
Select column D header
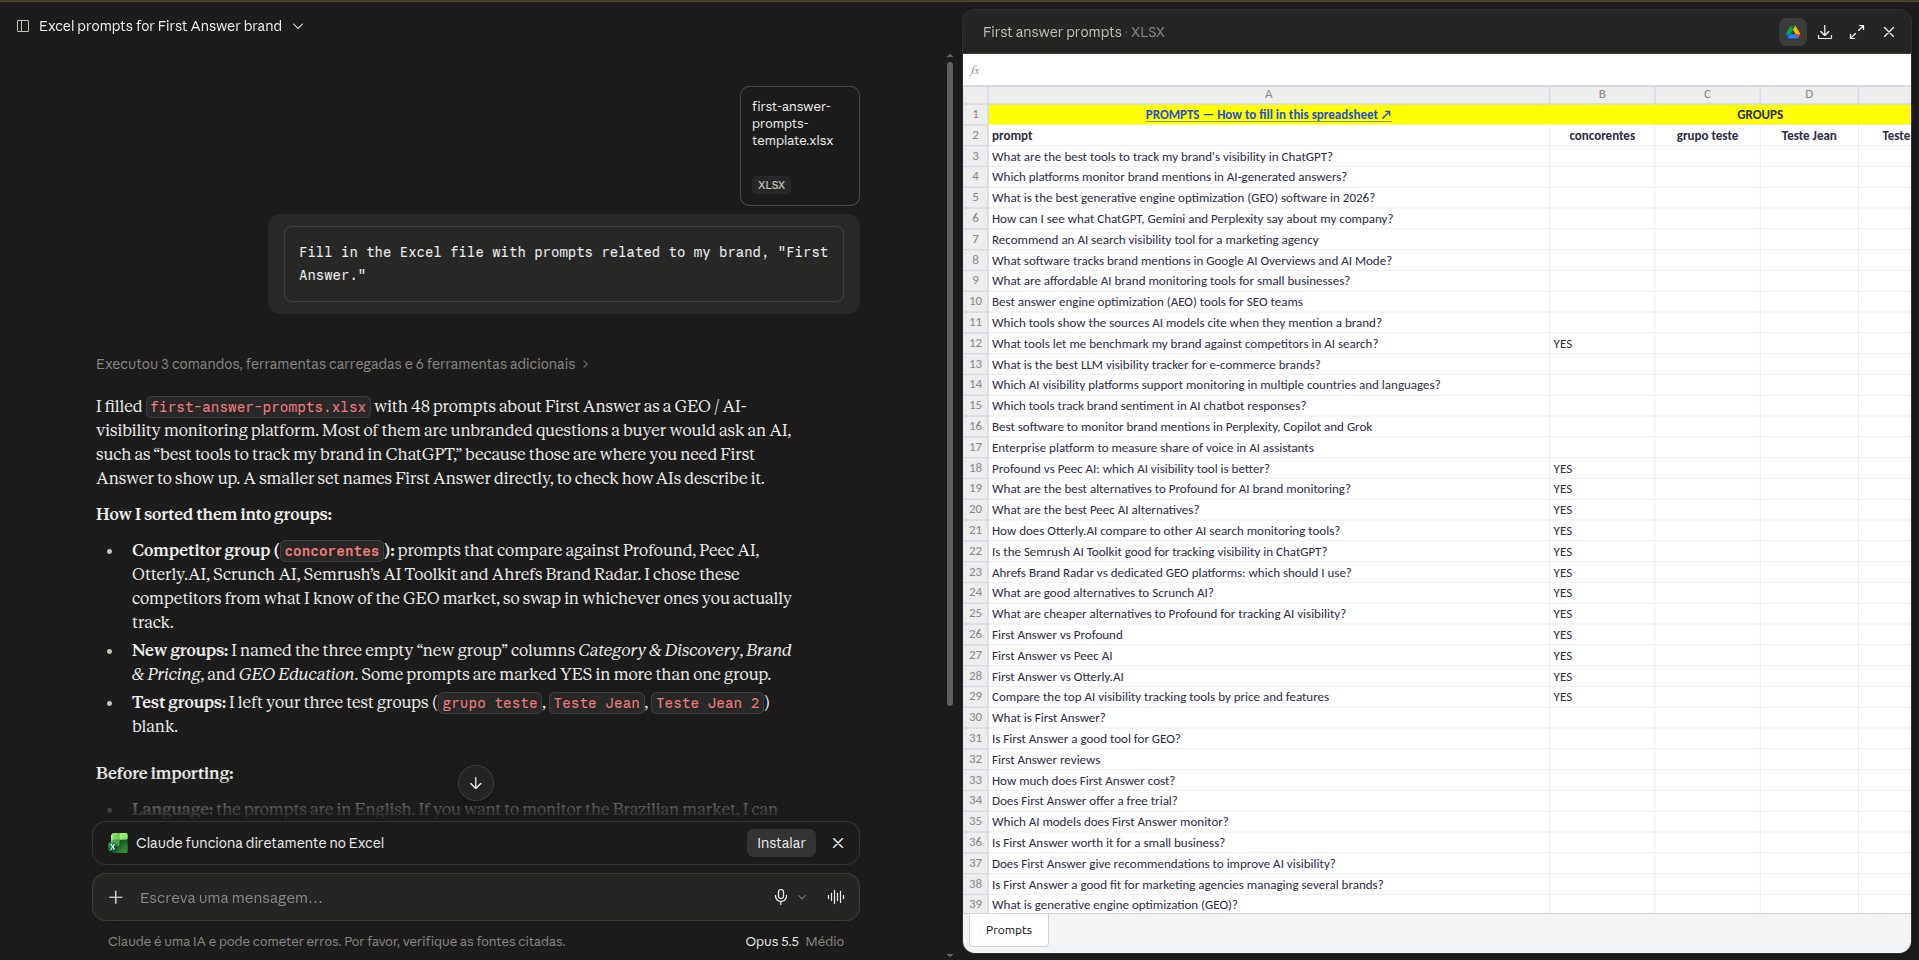coord(1809,94)
